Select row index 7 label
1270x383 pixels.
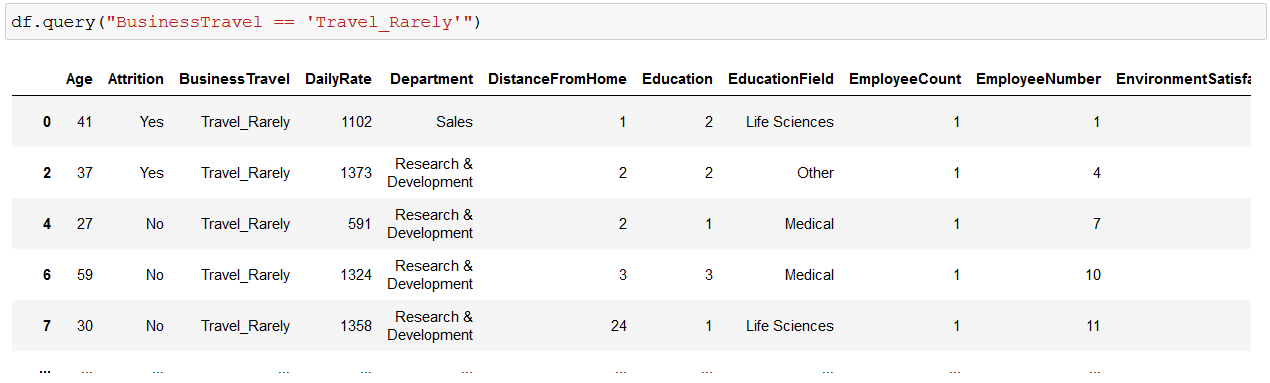point(47,326)
